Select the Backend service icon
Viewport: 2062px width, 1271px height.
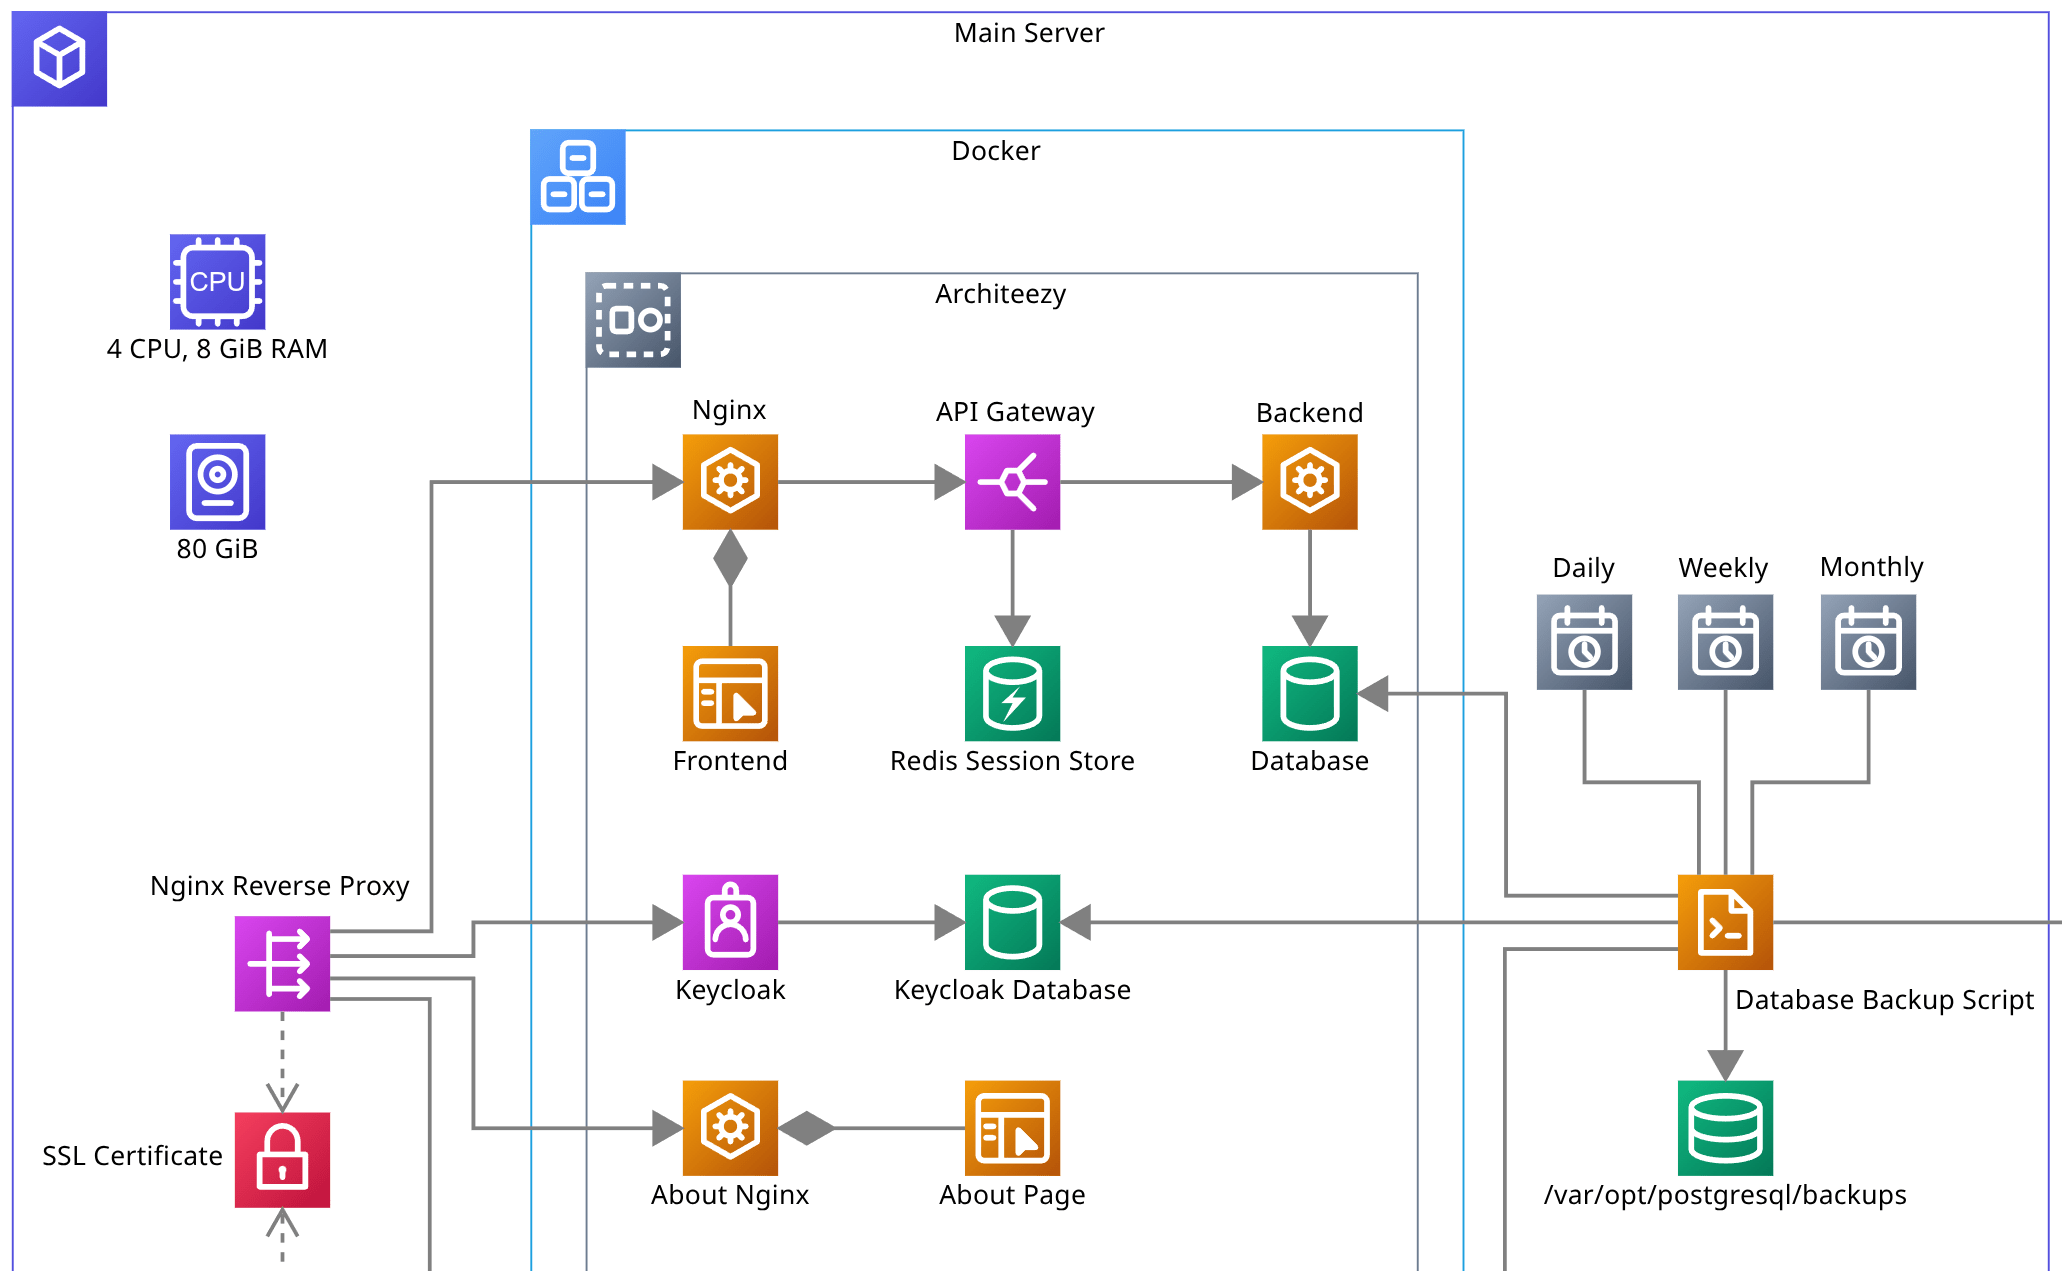(1308, 480)
